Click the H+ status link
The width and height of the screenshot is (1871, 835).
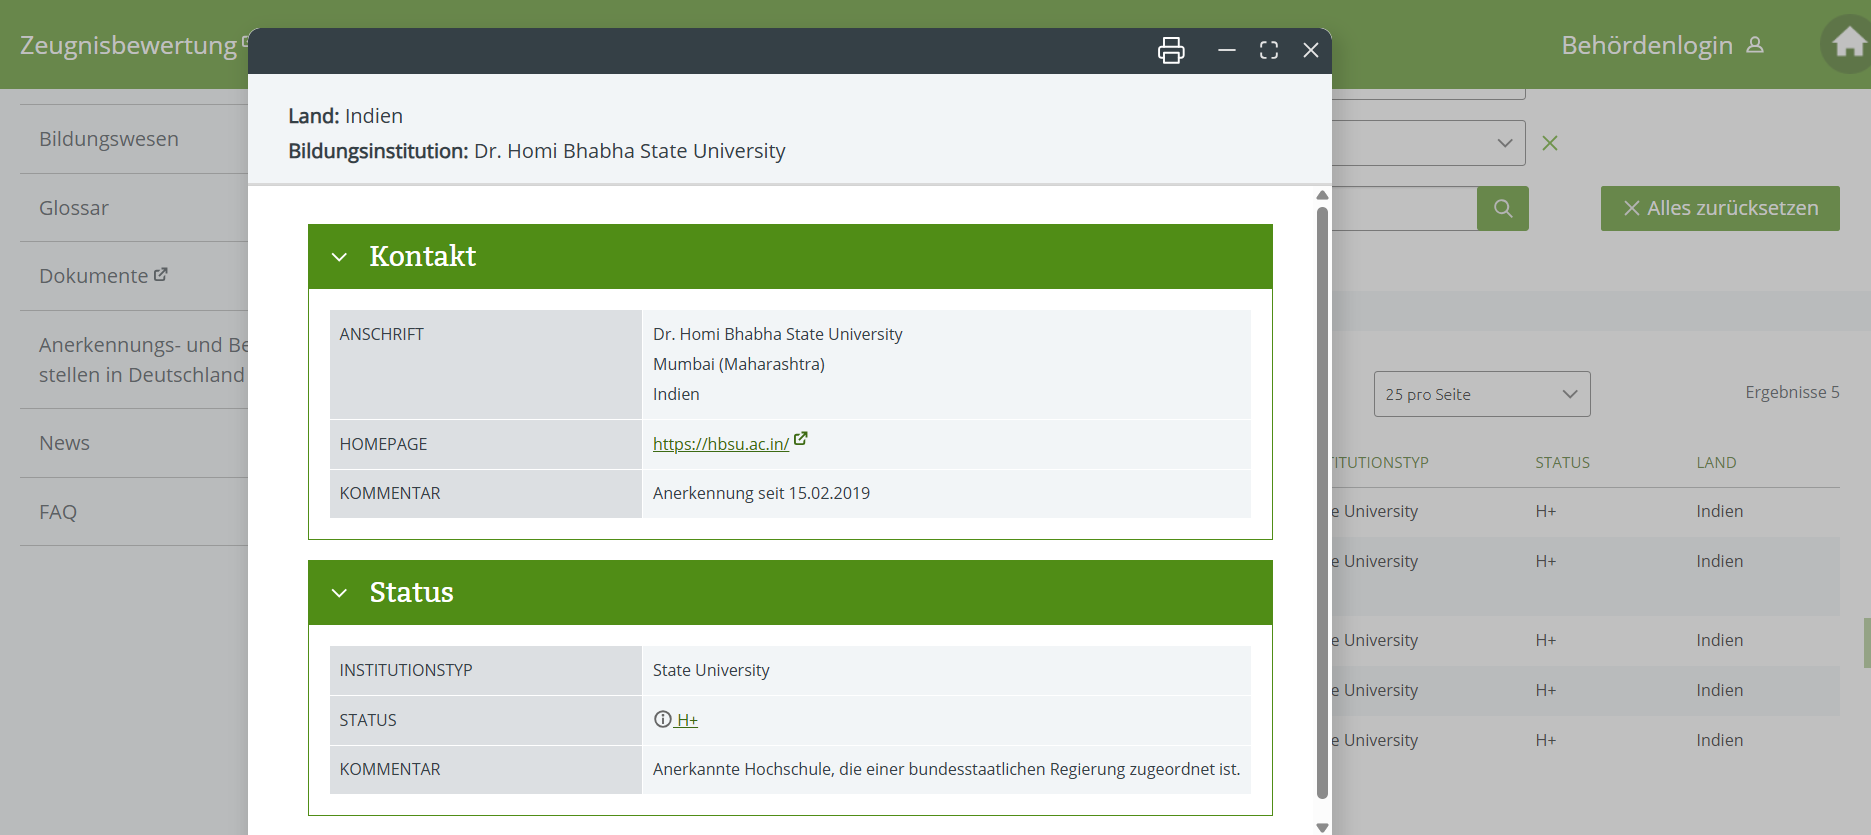coord(686,720)
